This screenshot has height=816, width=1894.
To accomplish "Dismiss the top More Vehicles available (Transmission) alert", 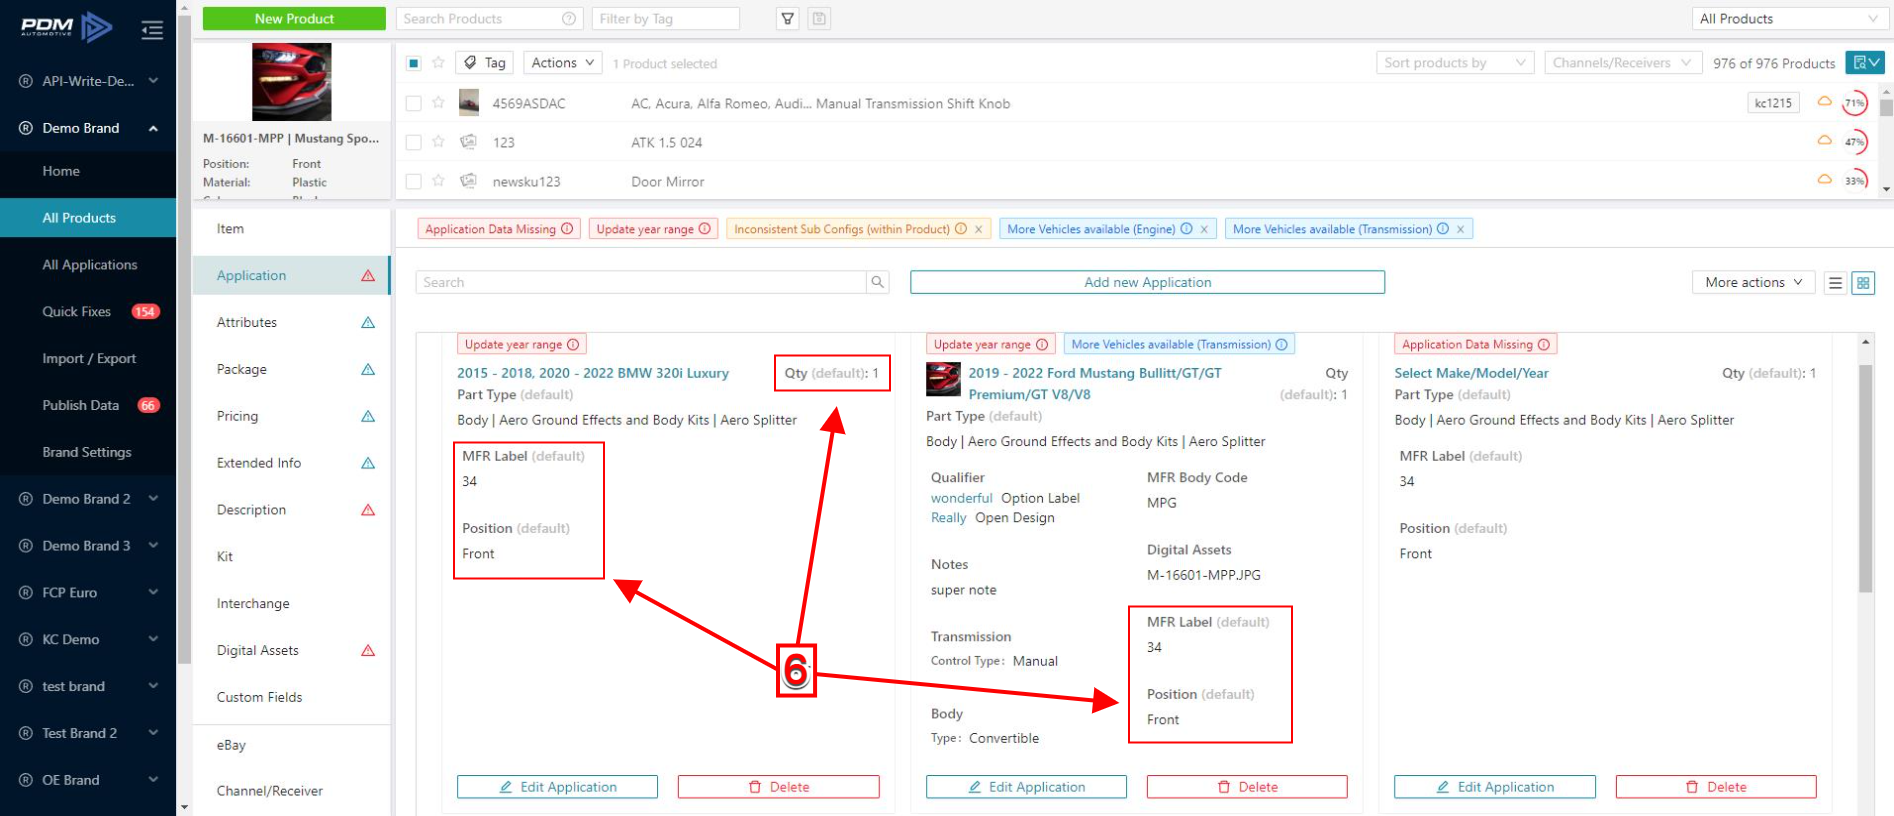I will click(x=1460, y=229).
